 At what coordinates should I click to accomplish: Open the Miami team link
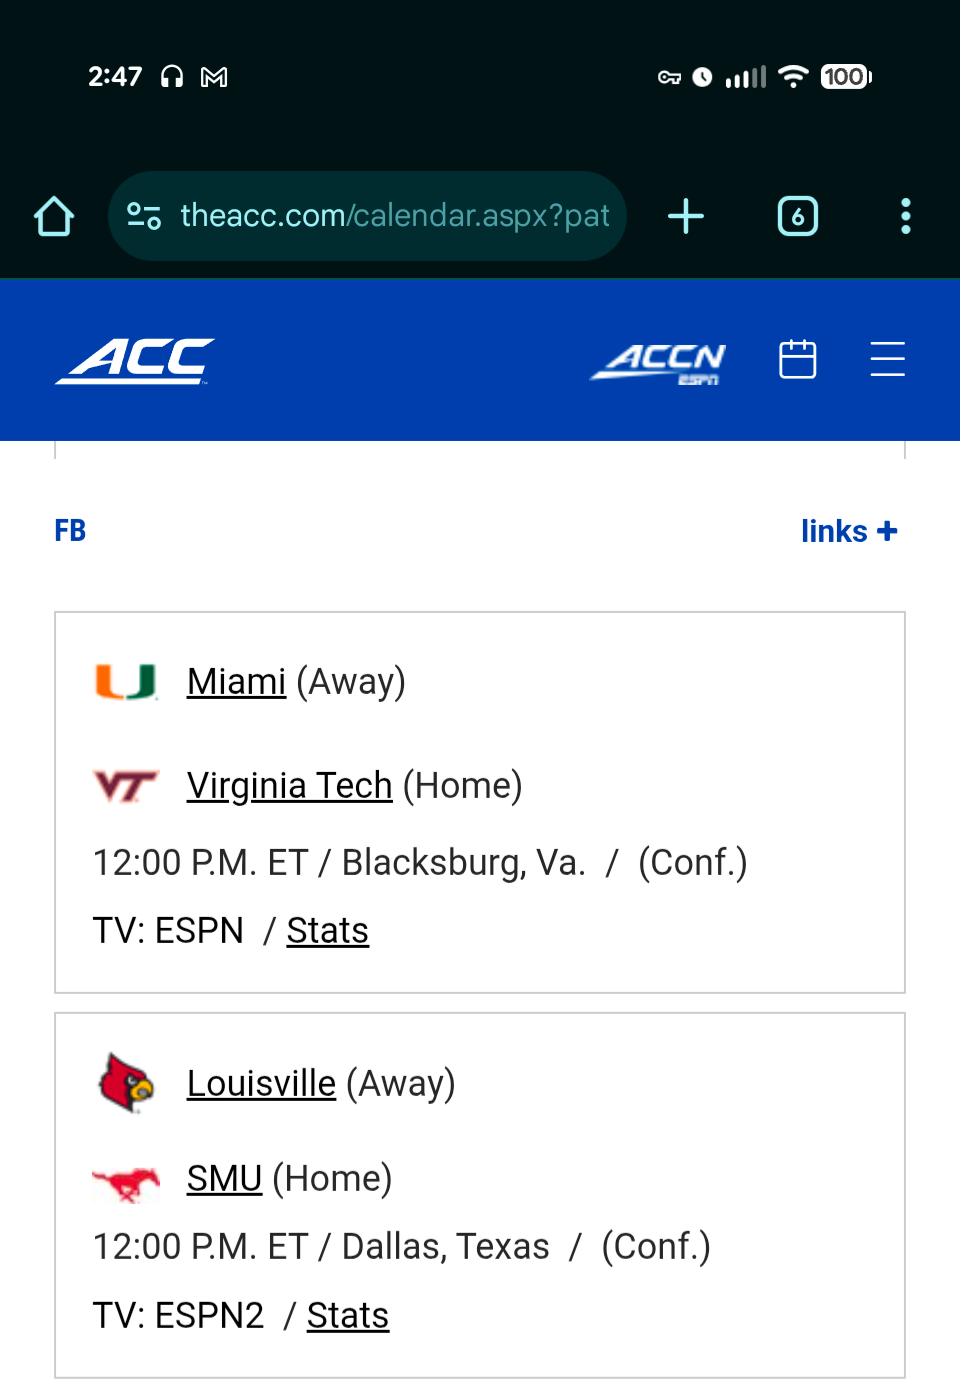coord(236,682)
